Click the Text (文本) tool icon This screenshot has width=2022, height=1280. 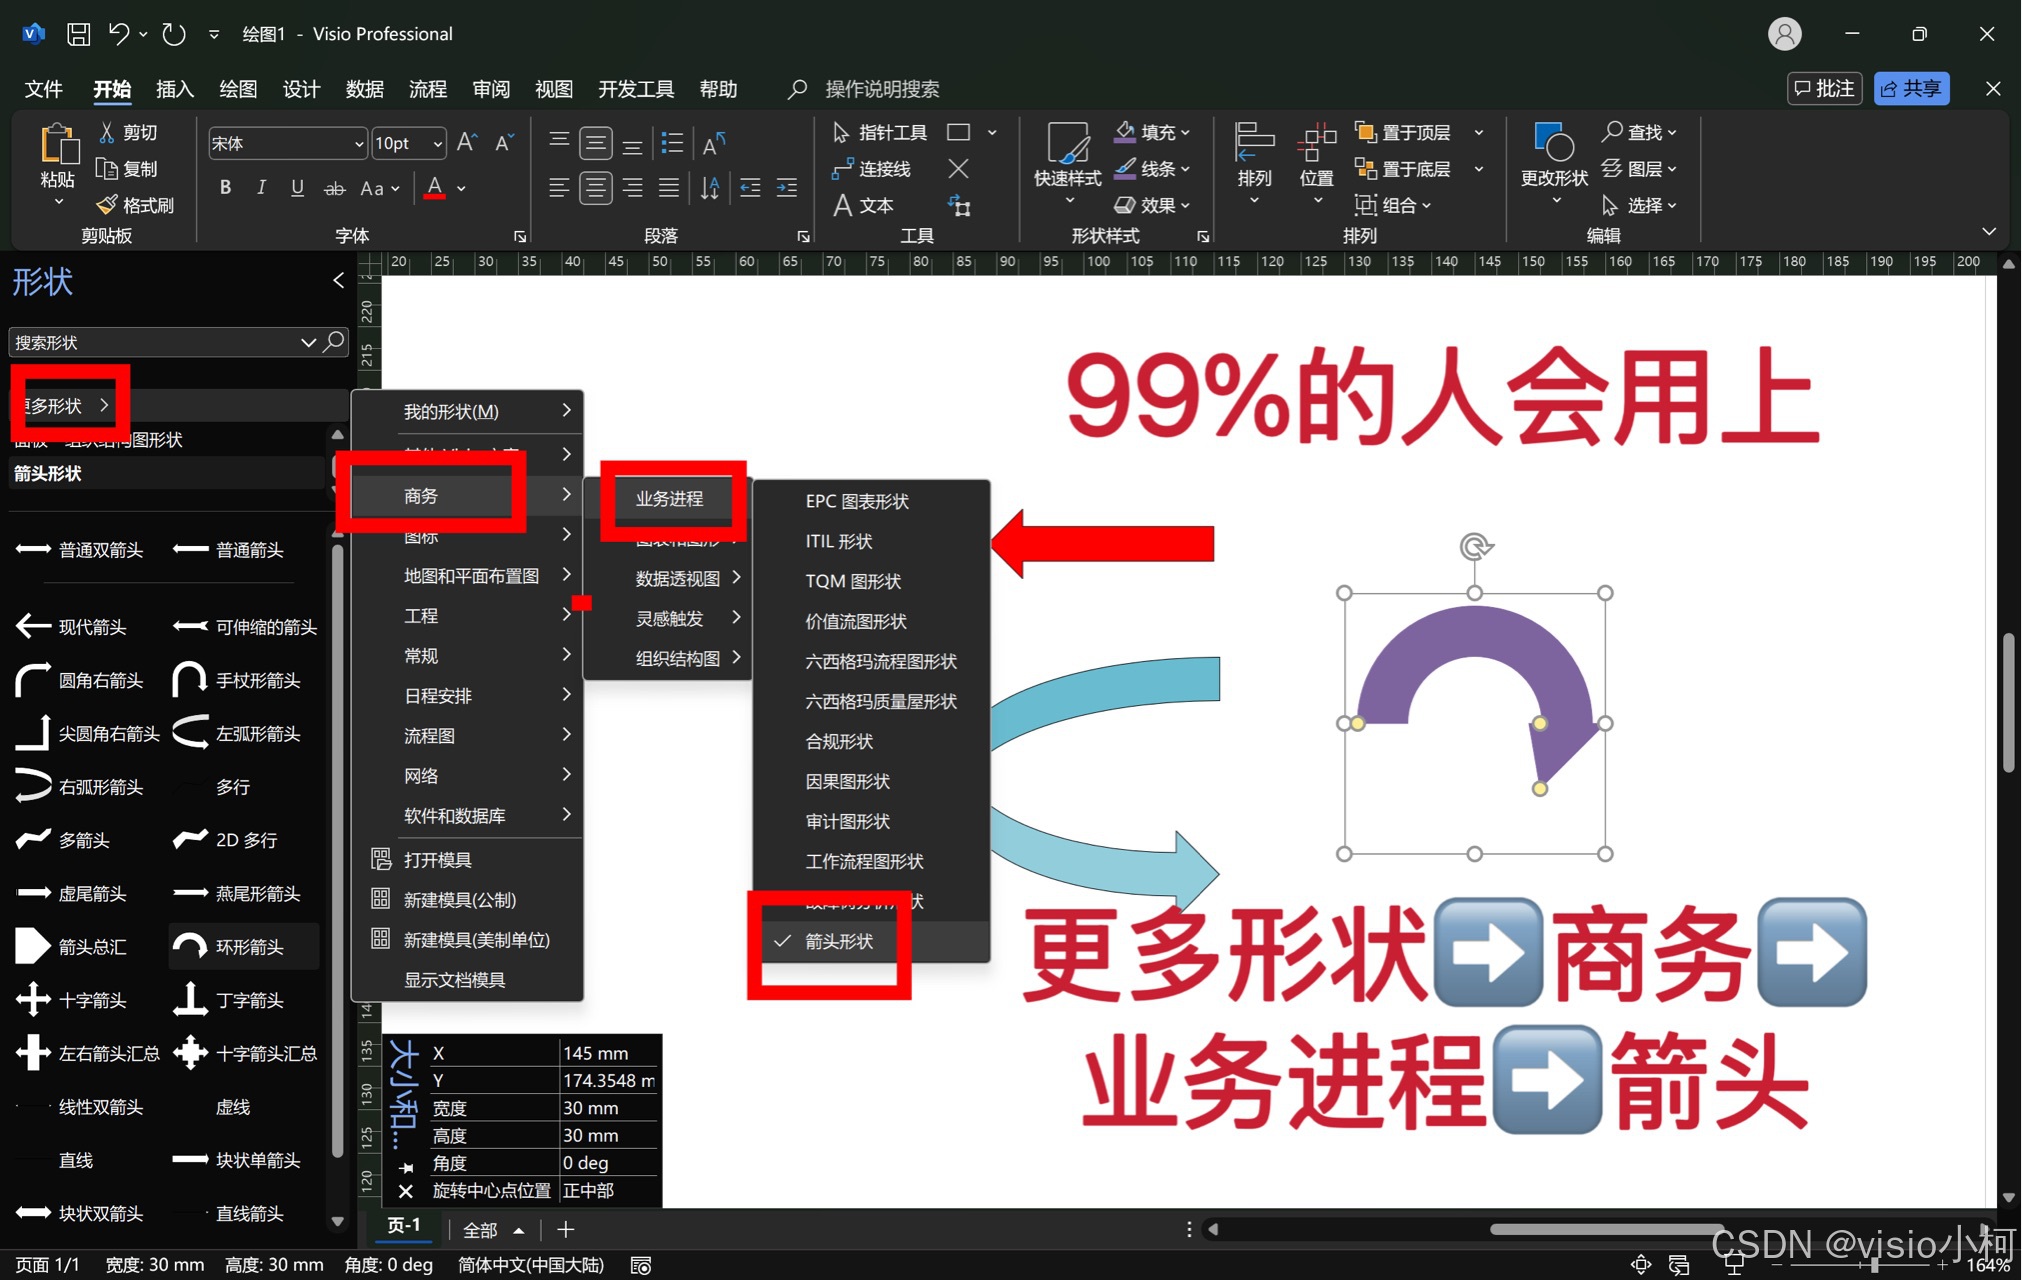tap(843, 205)
